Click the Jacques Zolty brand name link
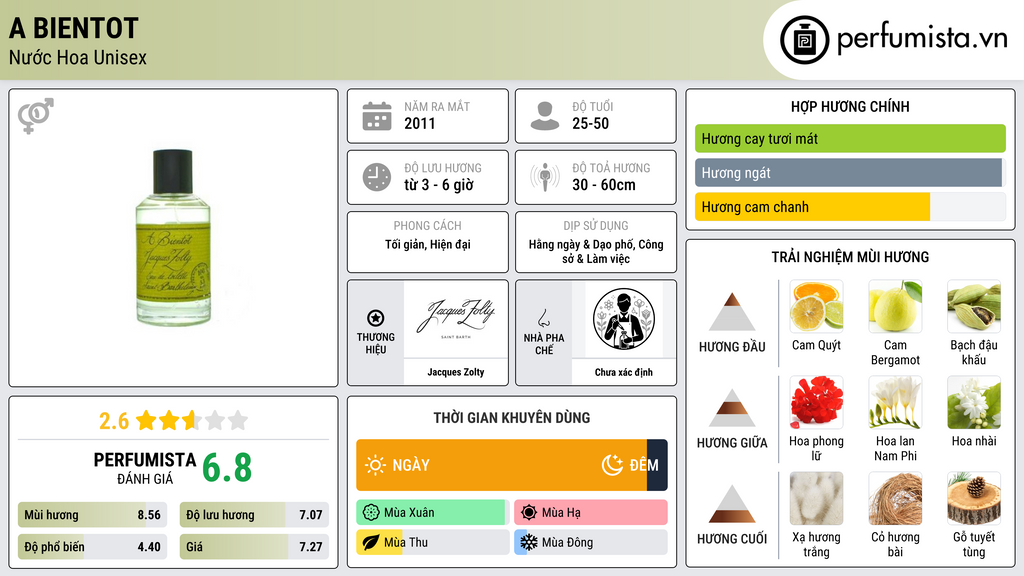1024x576 pixels. coord(456,372)
